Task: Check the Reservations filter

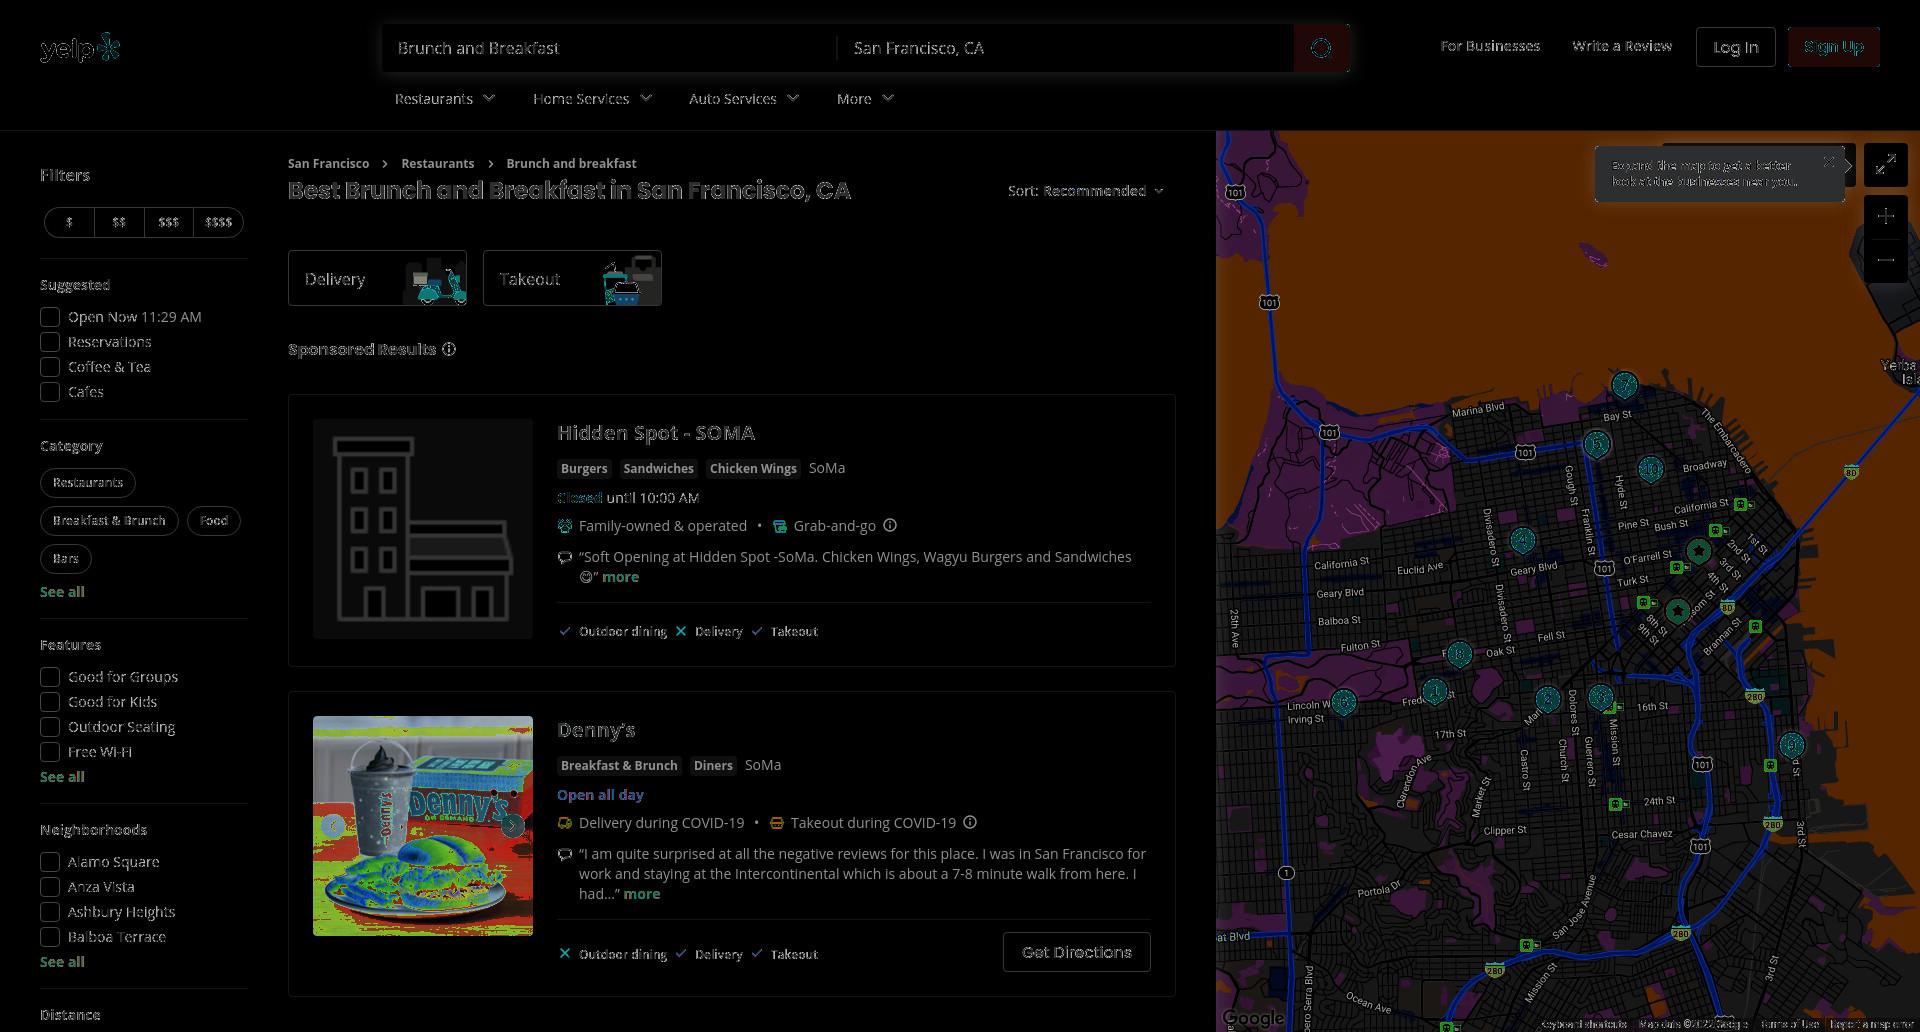Action: click(x=50, y=342)
